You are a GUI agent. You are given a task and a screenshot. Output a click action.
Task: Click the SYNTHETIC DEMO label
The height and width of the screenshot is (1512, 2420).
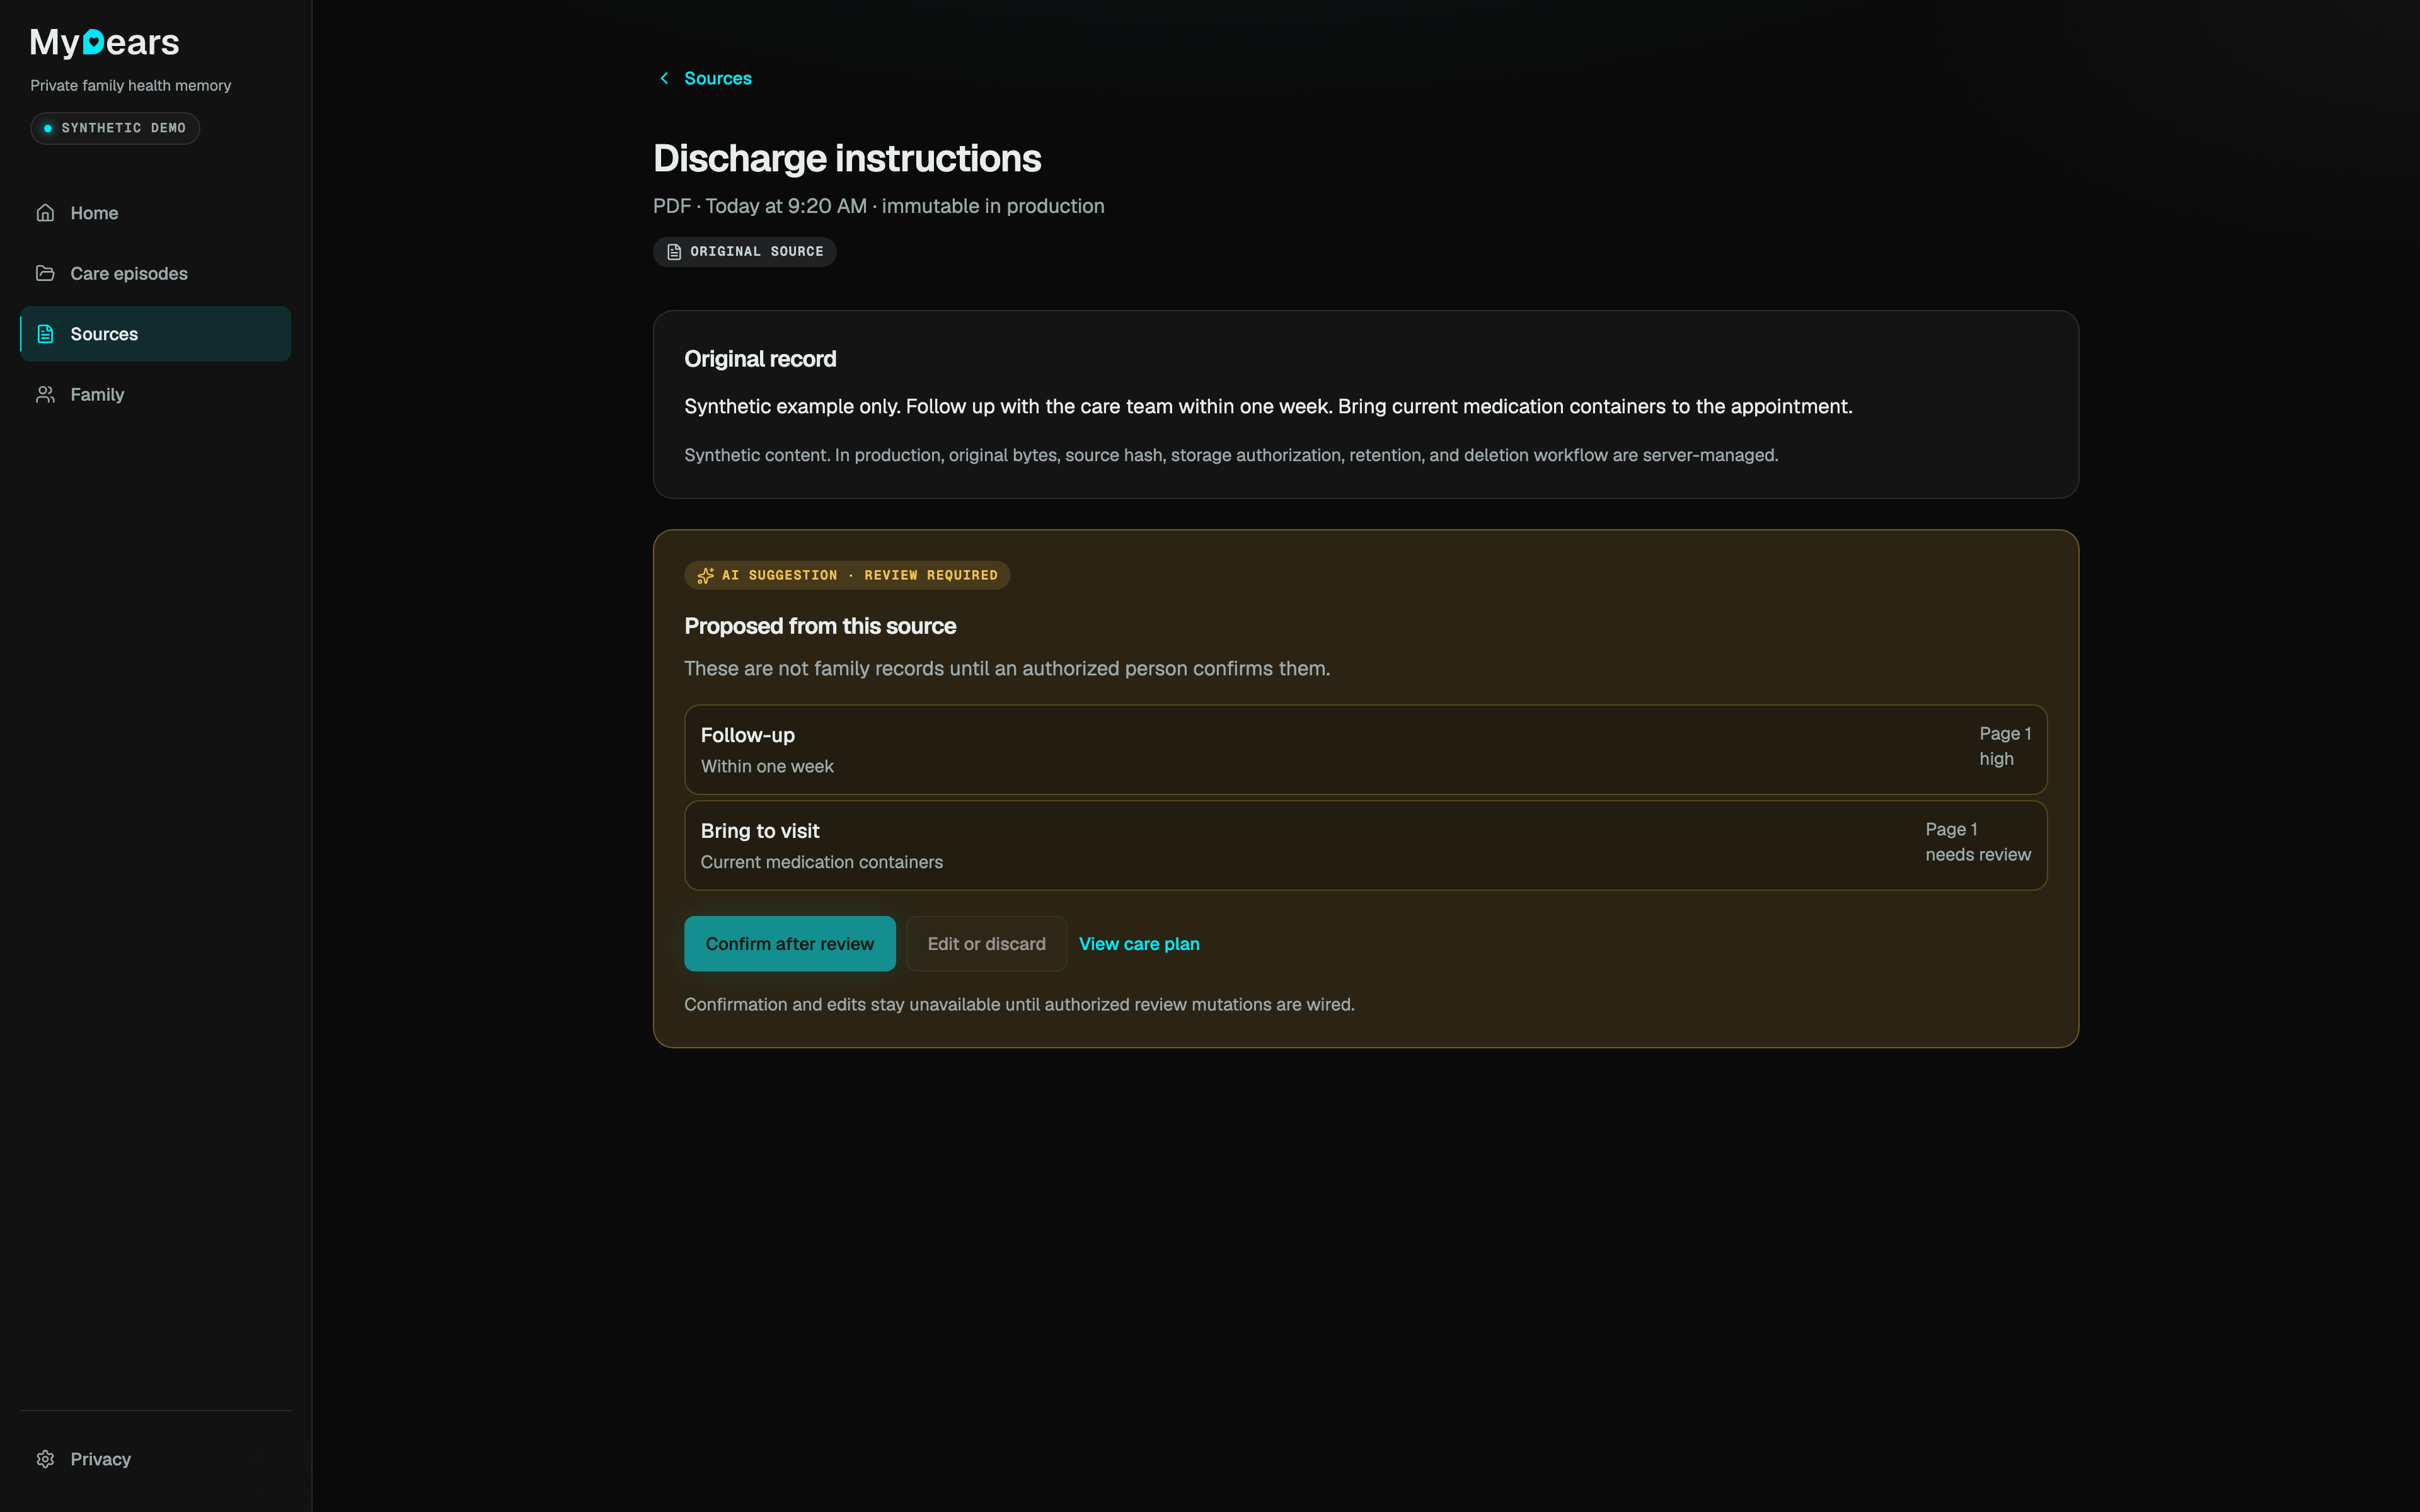(x=123, y=128)
